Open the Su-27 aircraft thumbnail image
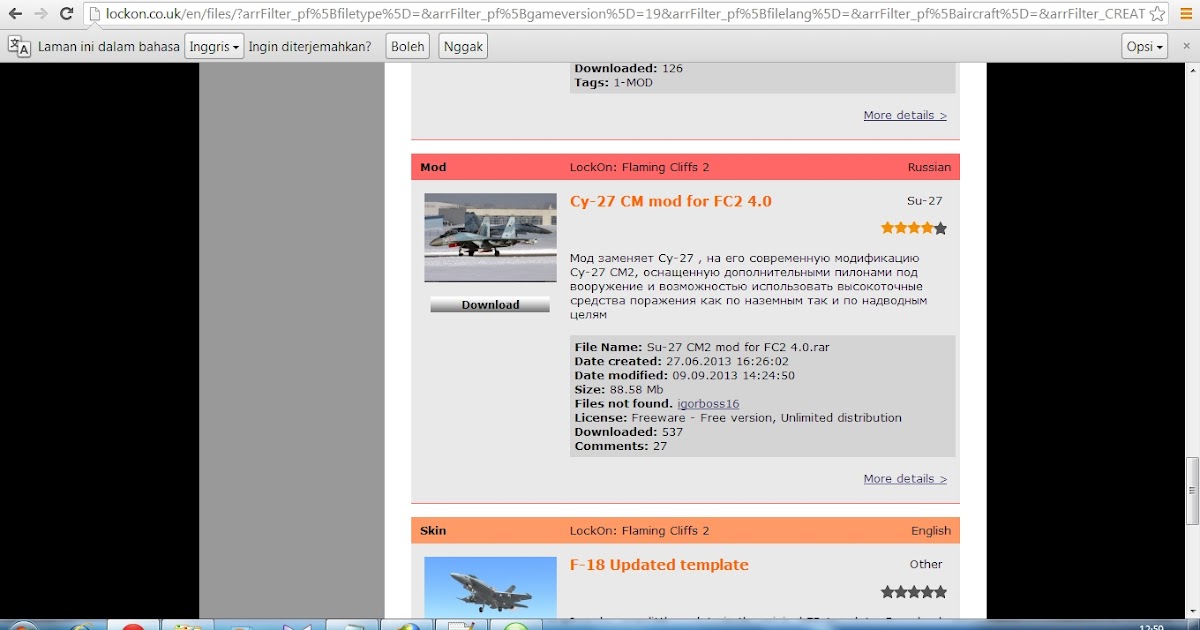Viewport: 1200px width, 630px height. [490, 237]
